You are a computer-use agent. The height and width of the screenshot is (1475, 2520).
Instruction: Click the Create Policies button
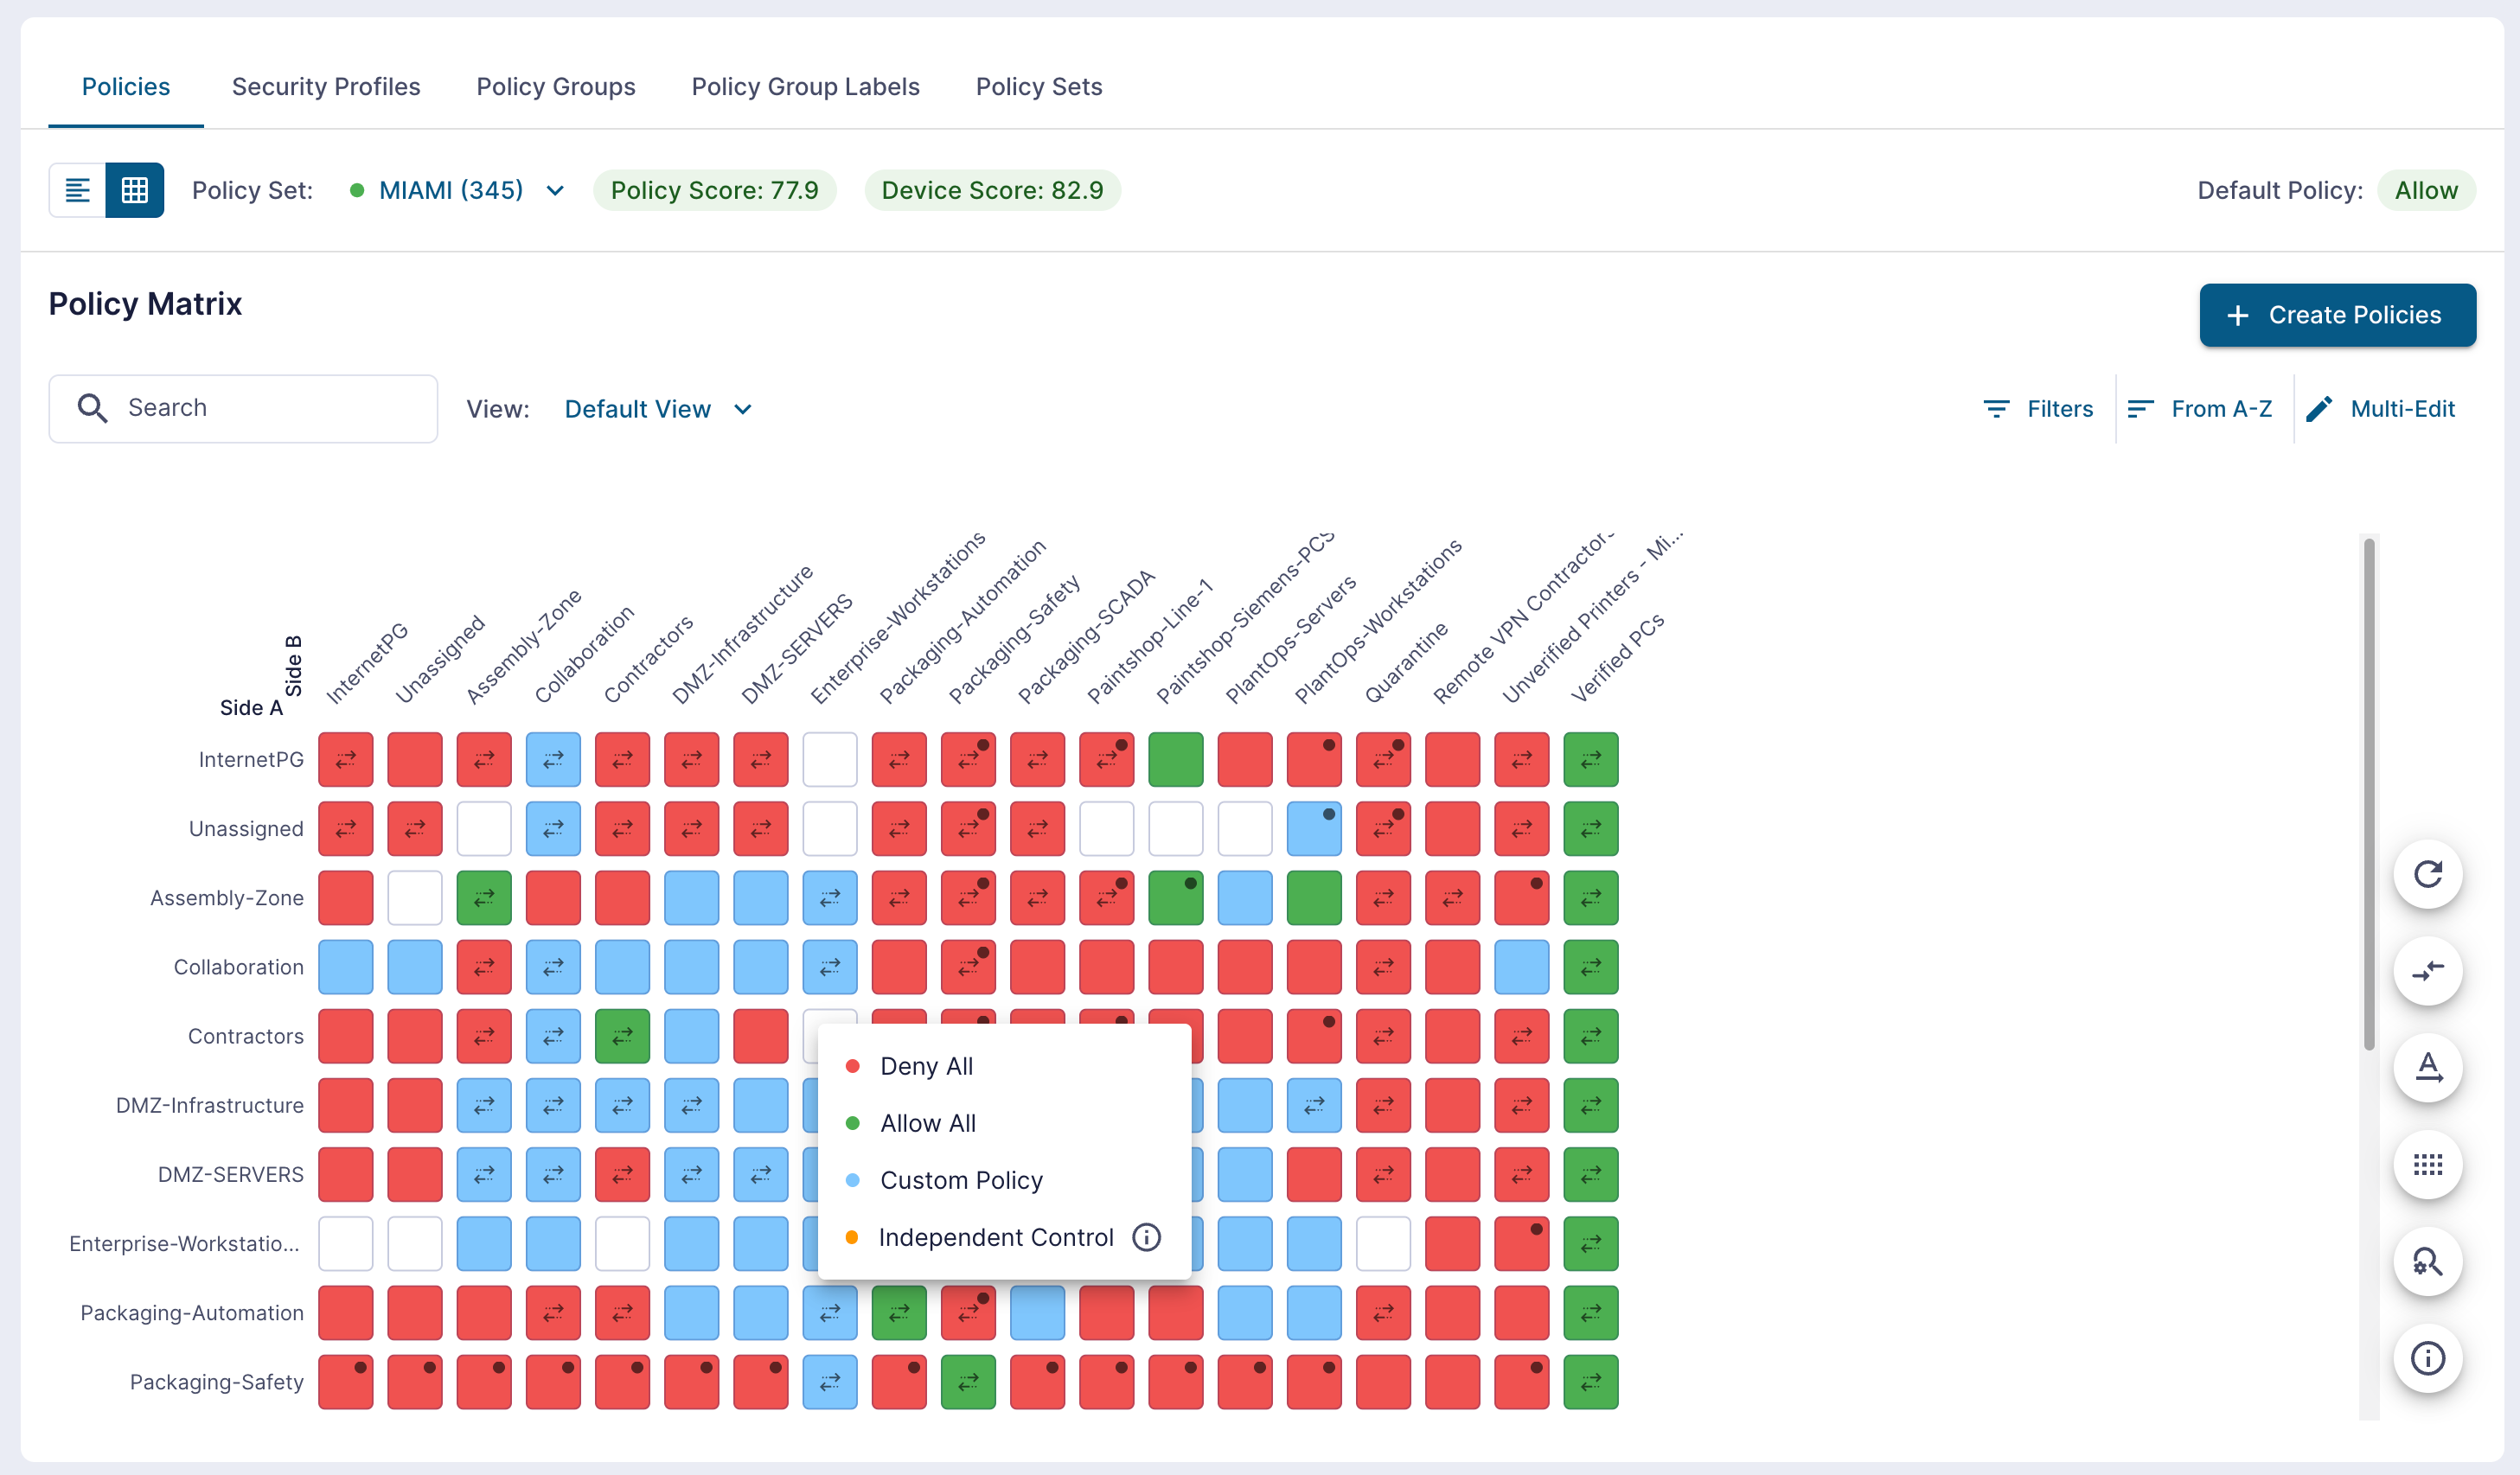coord(2337,315)
